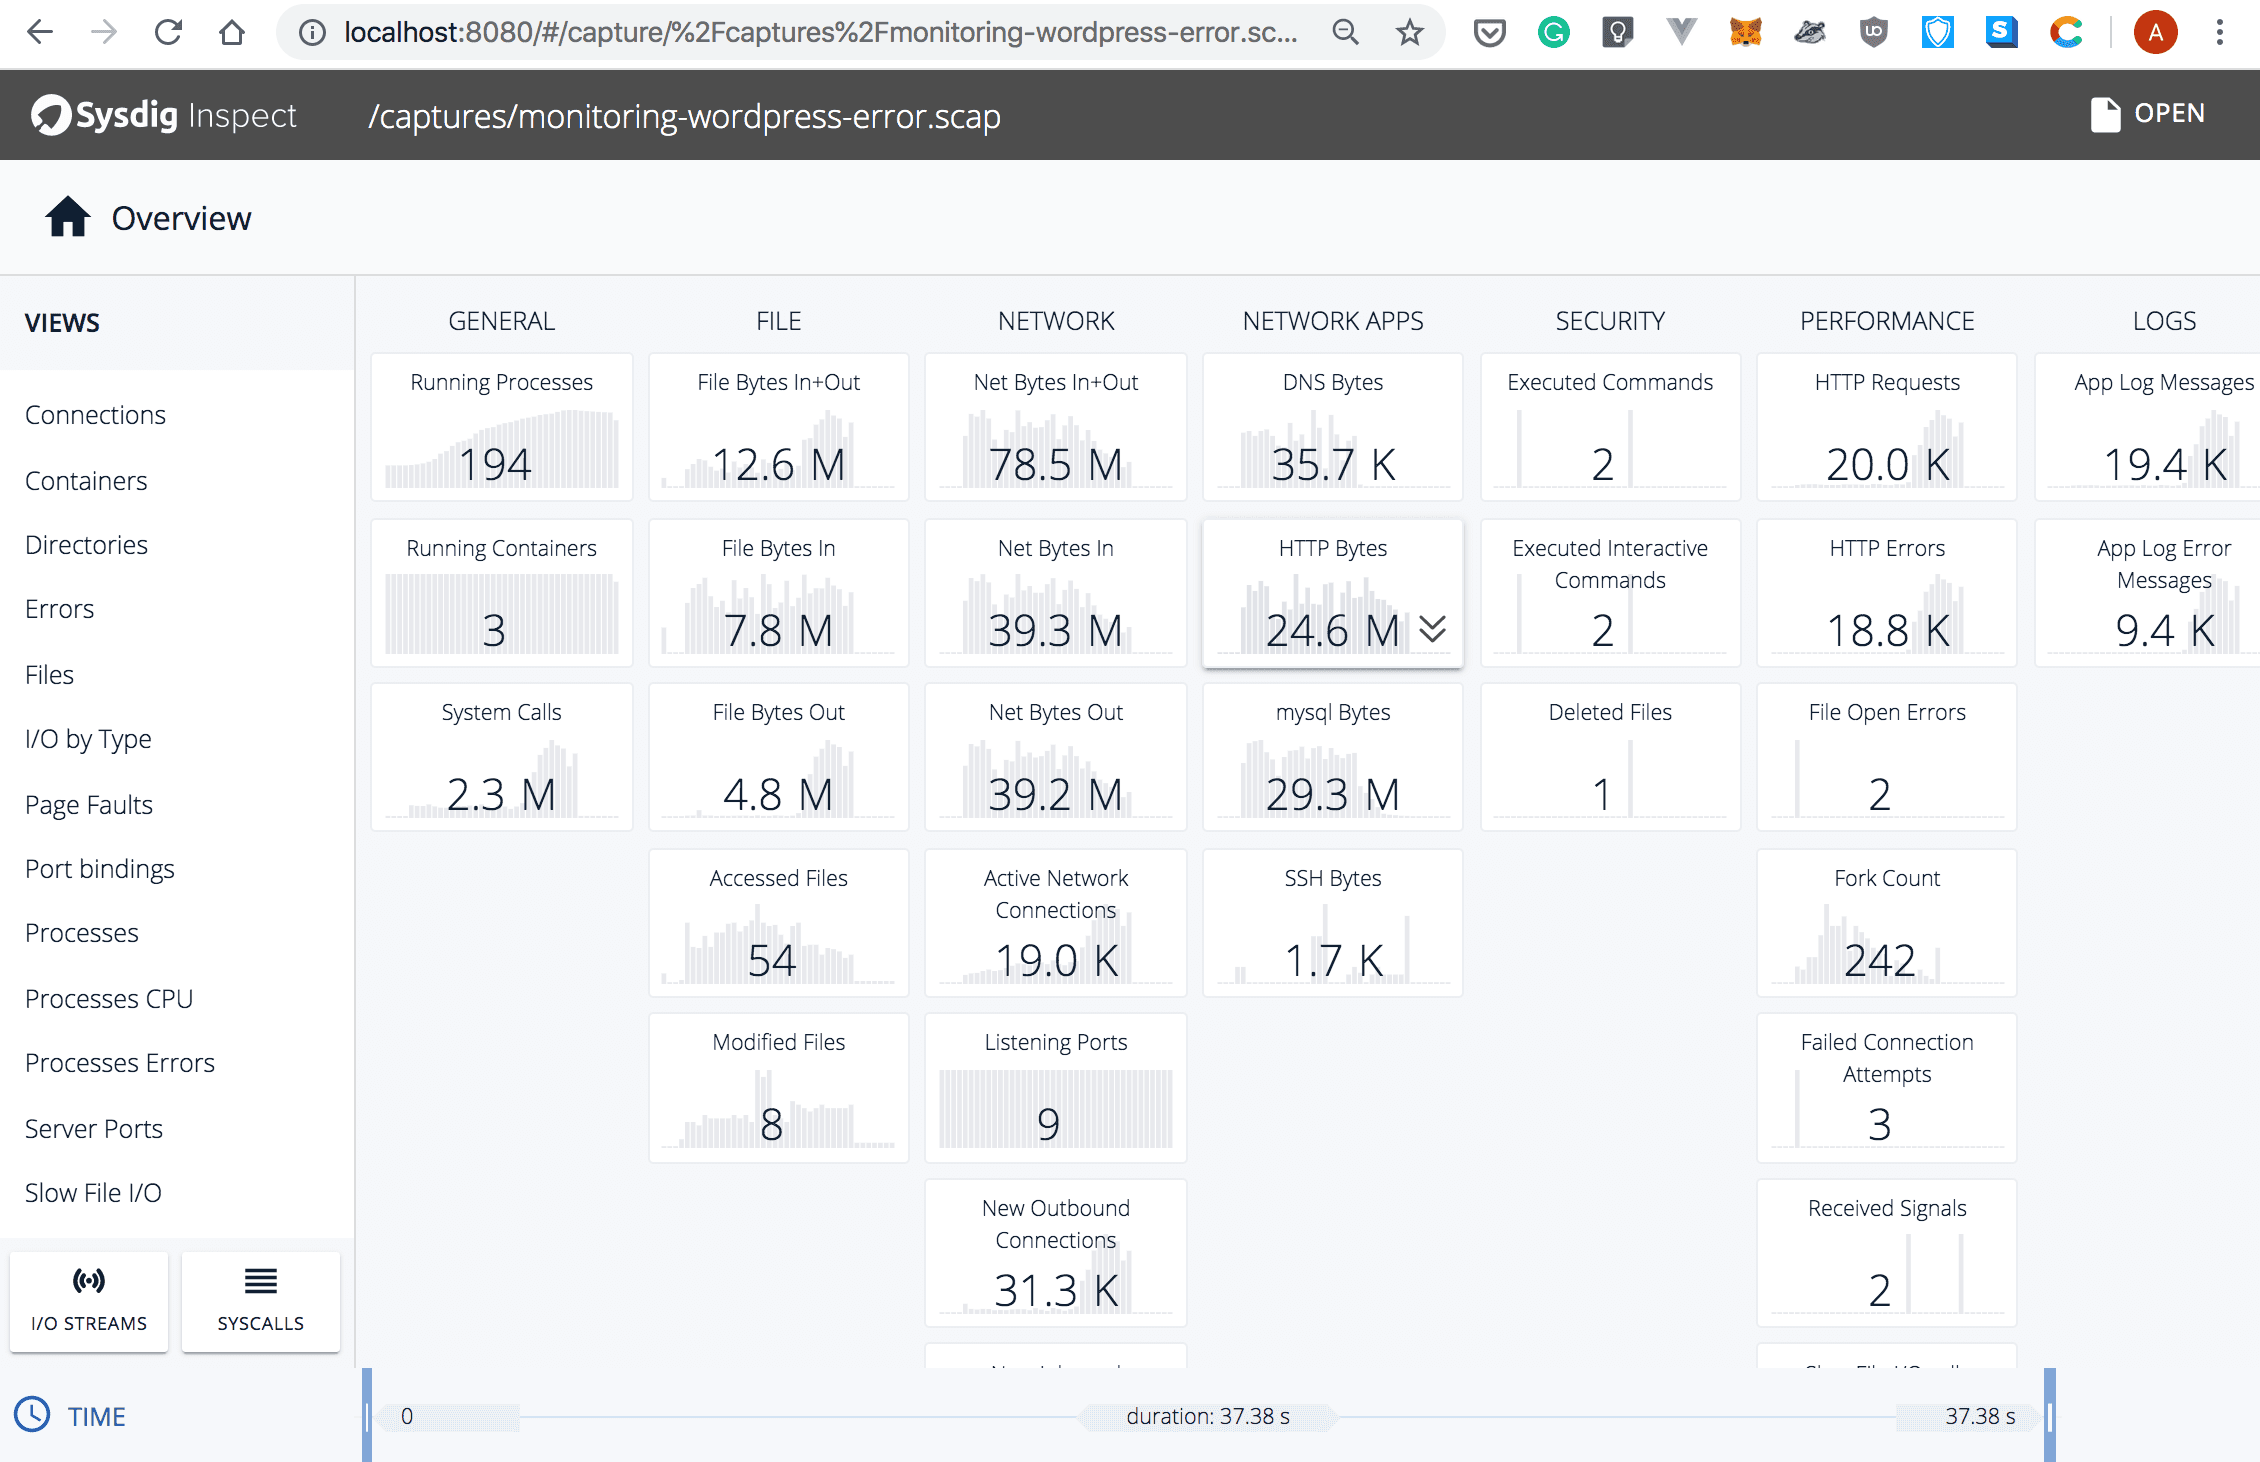
Task: Open the Grammarly extension icon
Action: (1554, 33)
